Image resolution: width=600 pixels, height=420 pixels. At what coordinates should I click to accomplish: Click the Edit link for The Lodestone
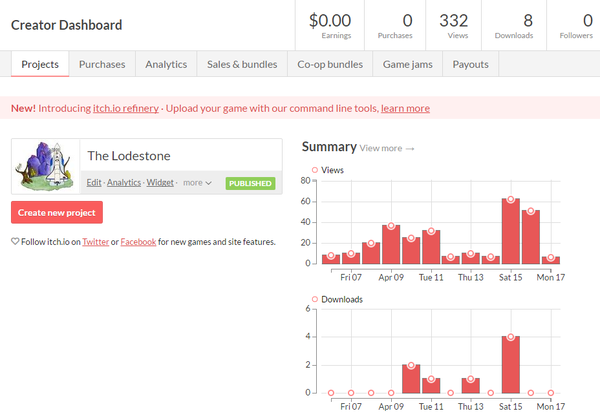94,183
